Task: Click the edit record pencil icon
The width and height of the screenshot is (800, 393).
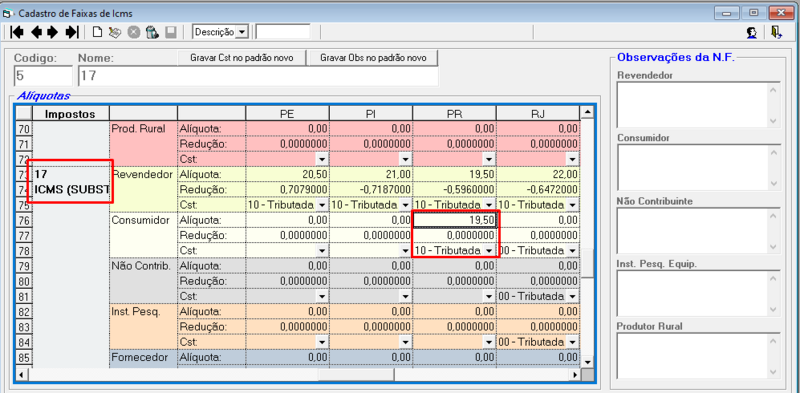Action: click(115, 32)
